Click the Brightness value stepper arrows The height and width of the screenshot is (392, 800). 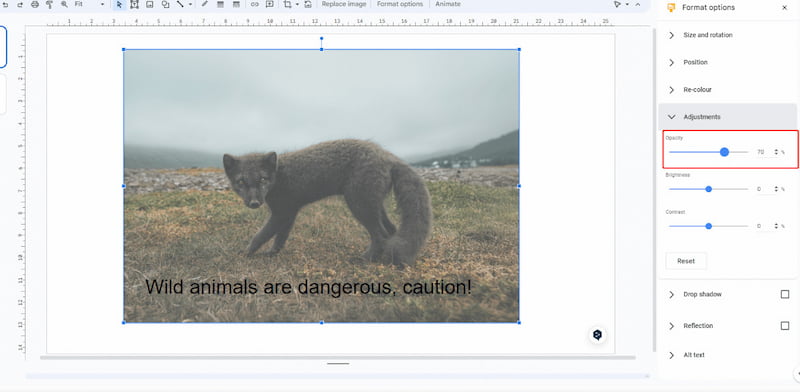(776, 189)
